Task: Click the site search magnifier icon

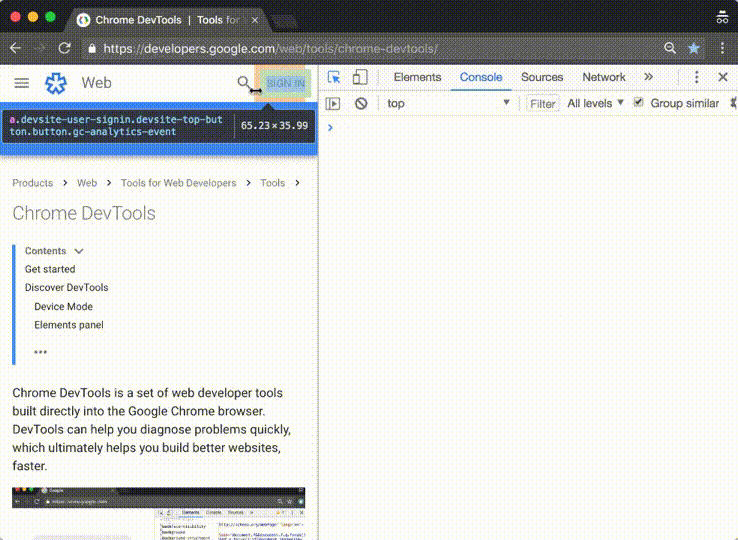Action: coord(243,83)
